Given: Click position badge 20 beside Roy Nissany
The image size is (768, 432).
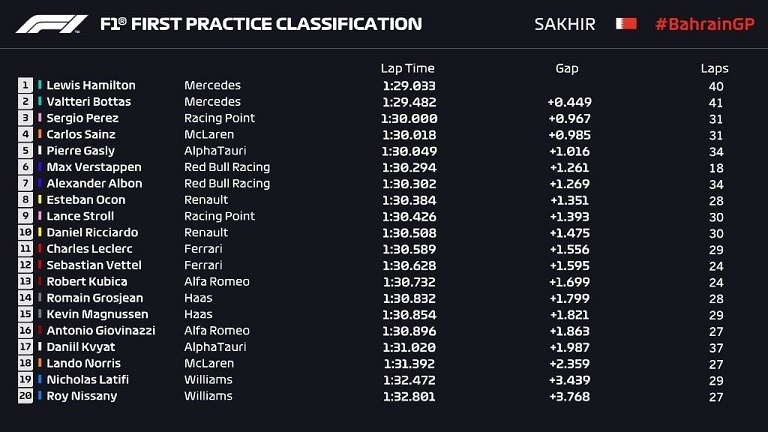Looking at the screenshot, I should (25, 396).
